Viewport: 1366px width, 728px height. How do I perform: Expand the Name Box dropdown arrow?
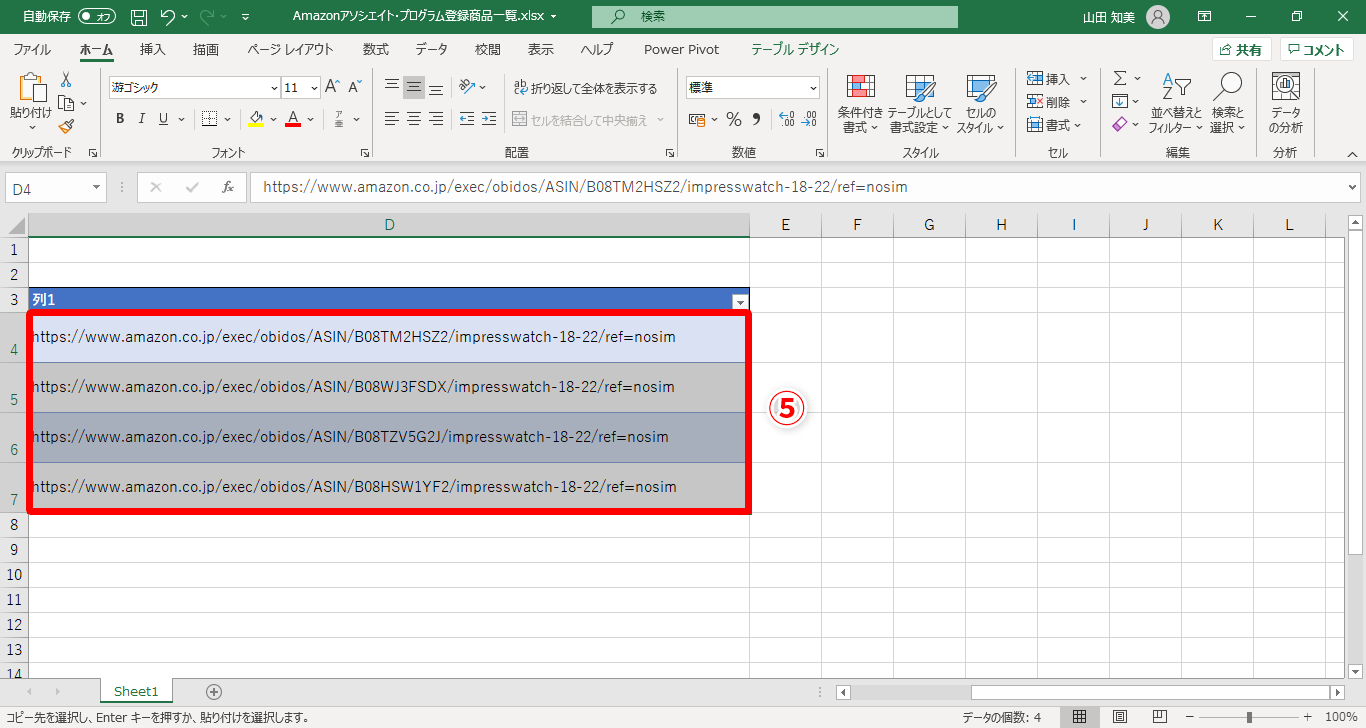[97, 188]
